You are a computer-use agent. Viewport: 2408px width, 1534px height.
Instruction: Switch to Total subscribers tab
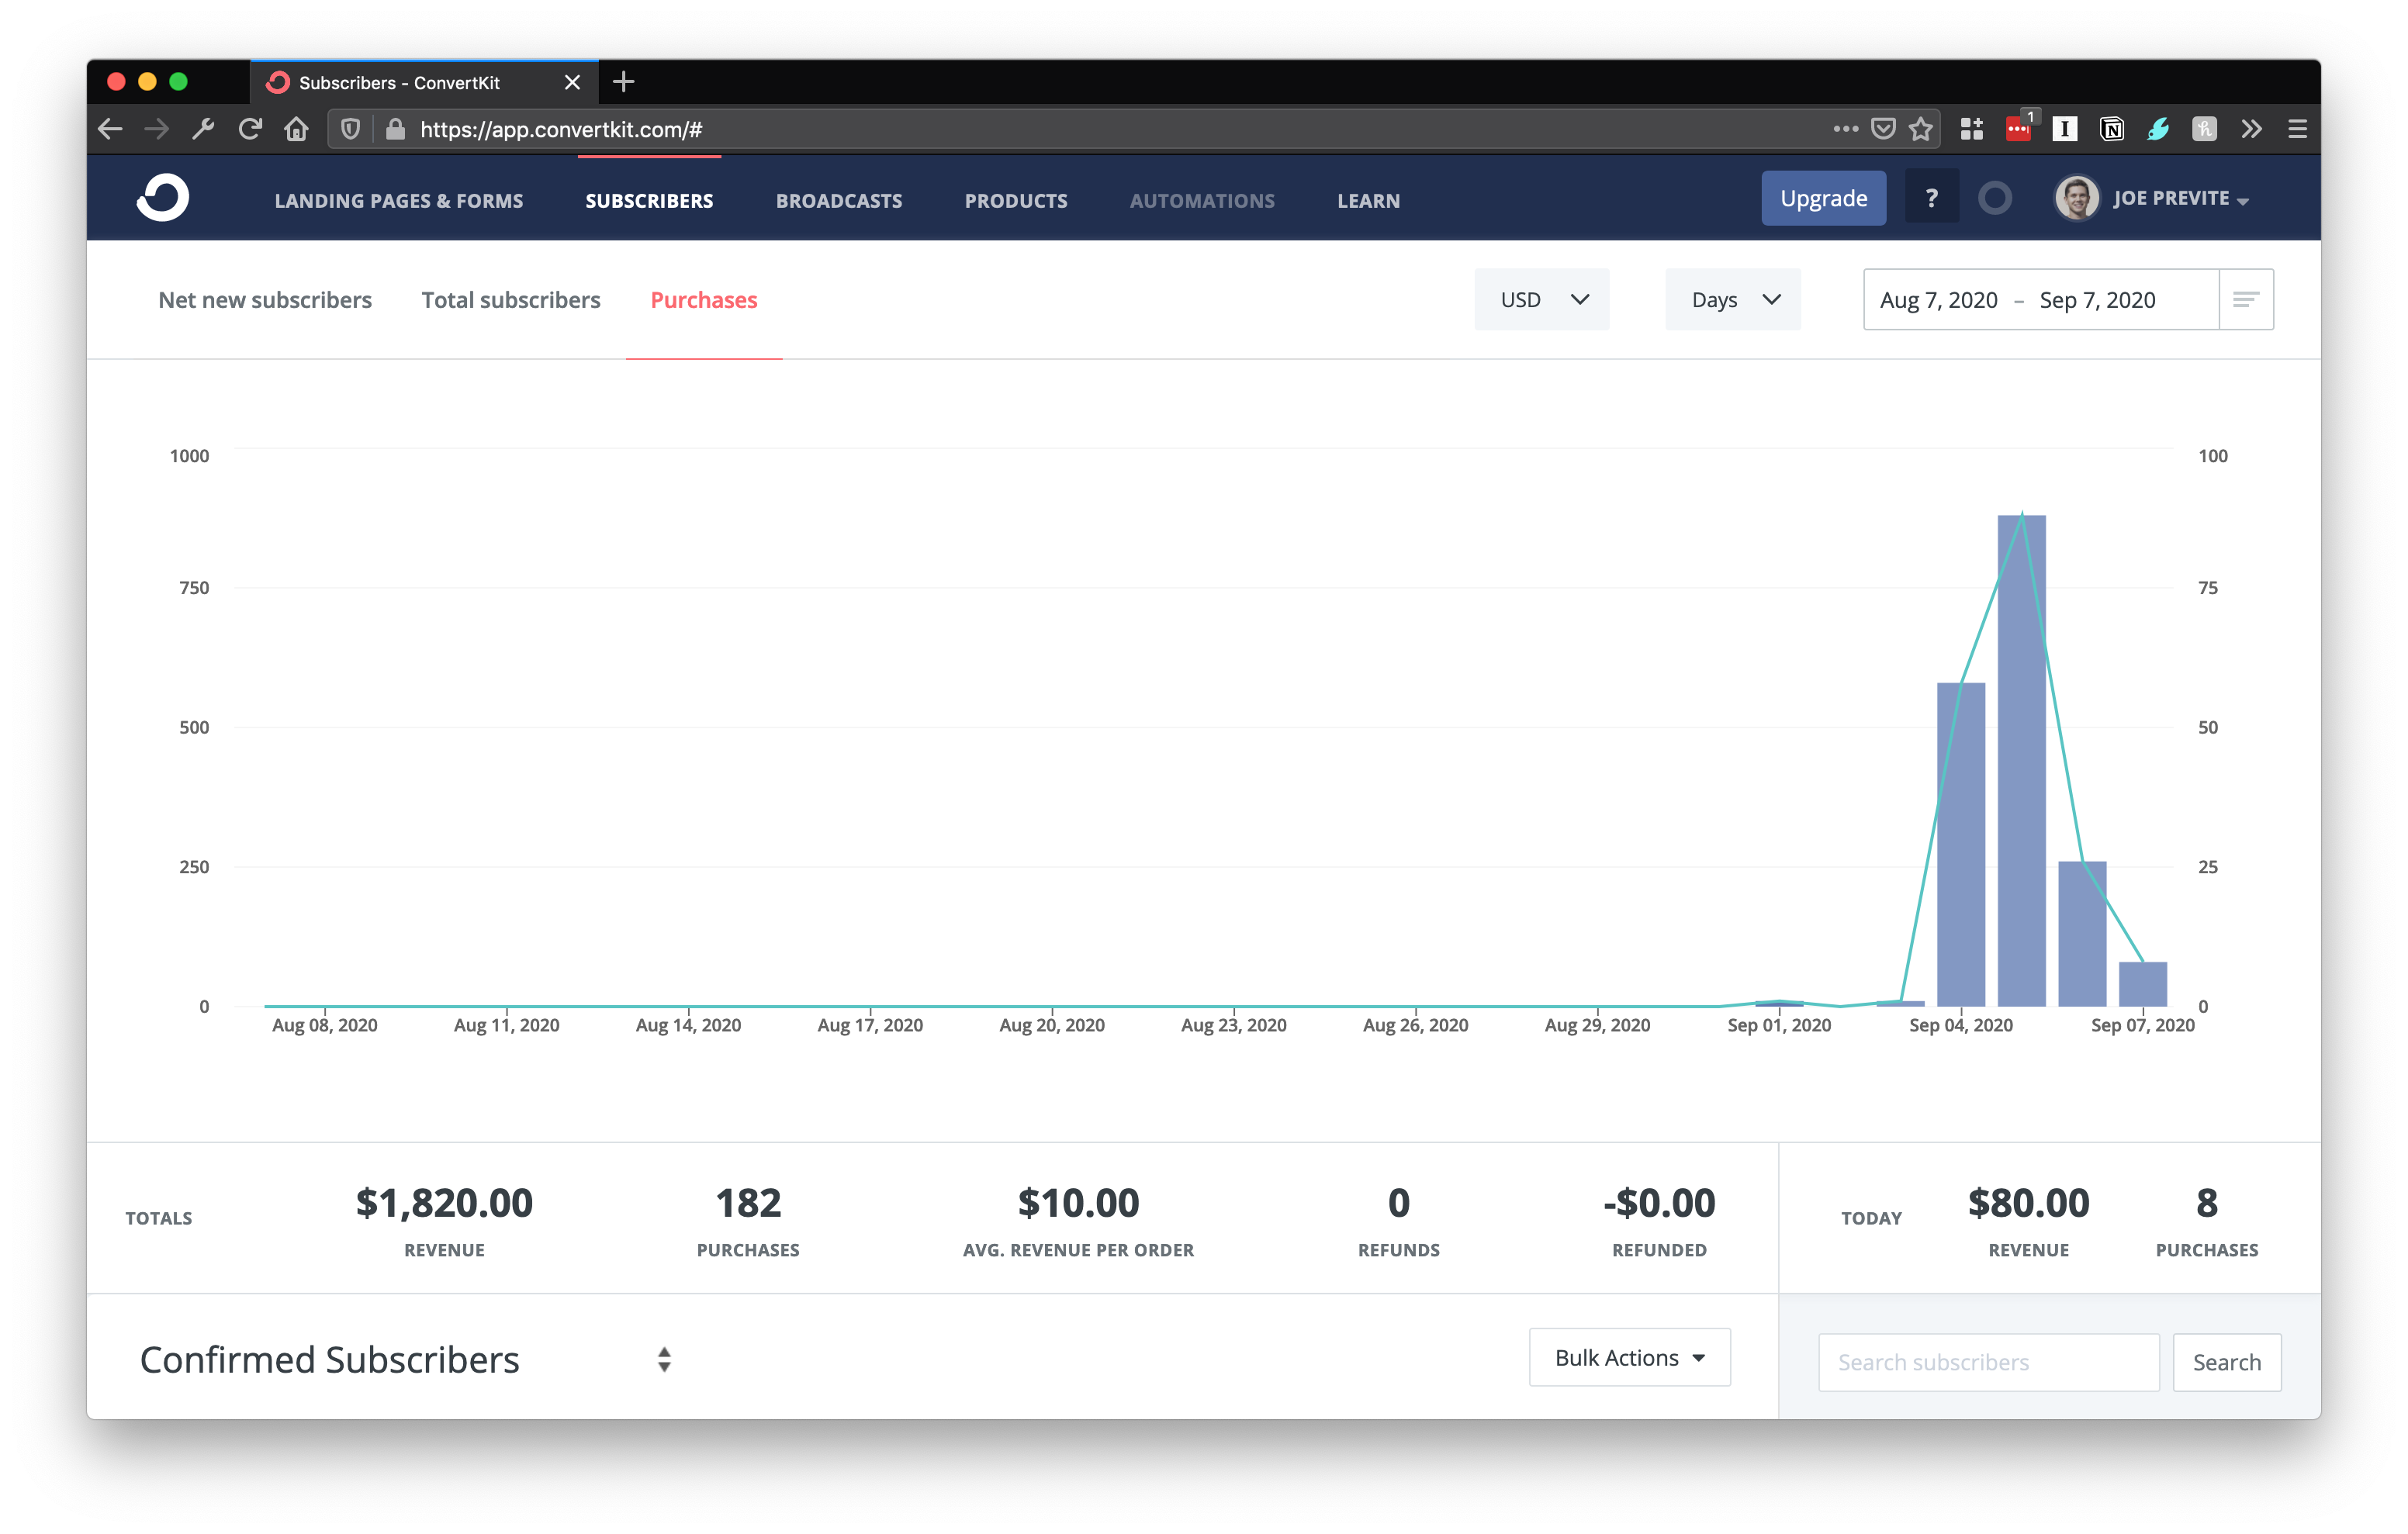pyautogui.click(x=511, y=300)
